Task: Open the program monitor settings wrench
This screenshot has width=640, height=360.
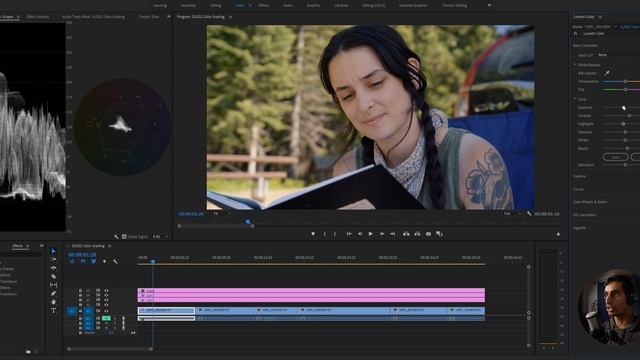Action: (529, 213)
